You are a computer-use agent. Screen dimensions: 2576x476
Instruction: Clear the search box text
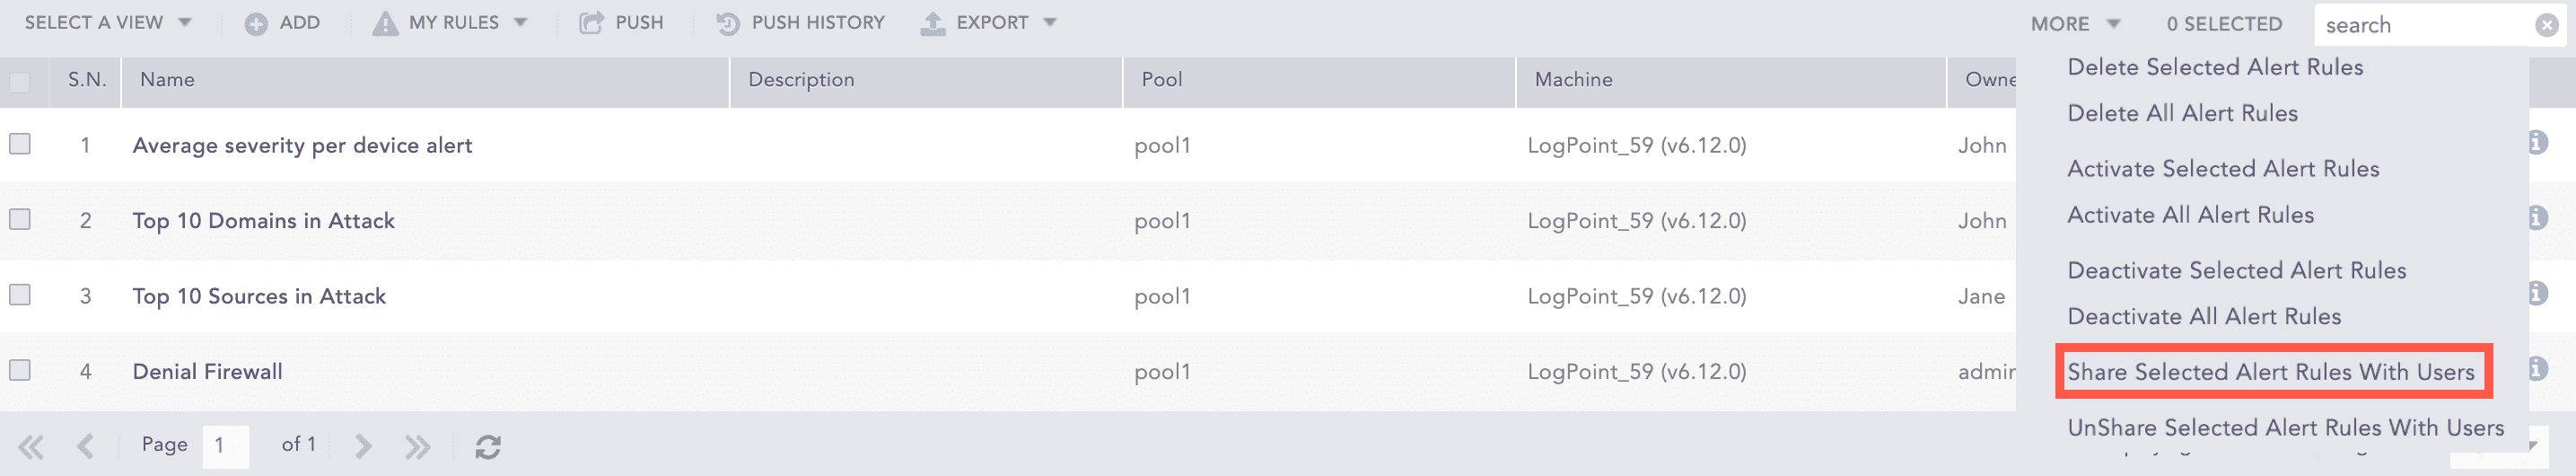pyautogui.click(x=2546, y=25)
